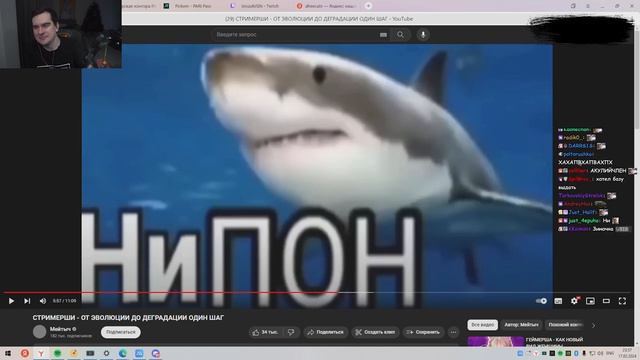
Task: Switch to theater mode view
Action: [606, 301]
